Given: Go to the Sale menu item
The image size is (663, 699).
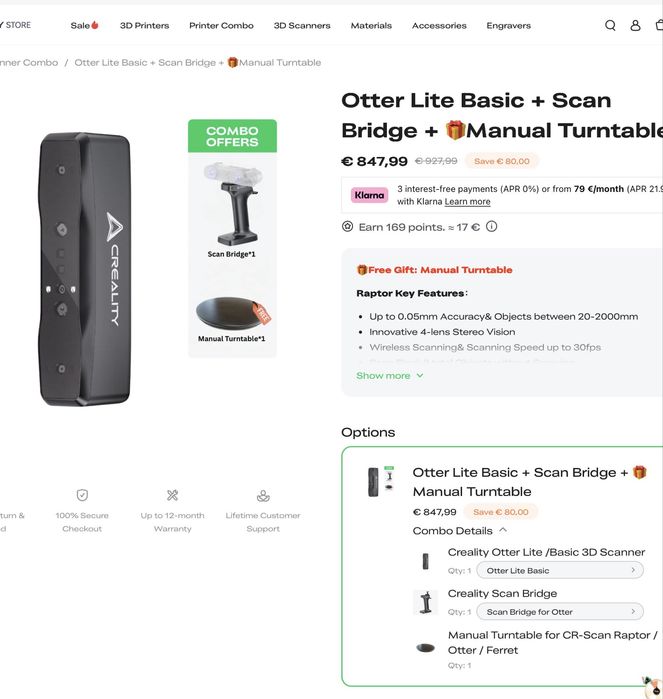Looking at the screenshot, I should click(x=84, y=25).
